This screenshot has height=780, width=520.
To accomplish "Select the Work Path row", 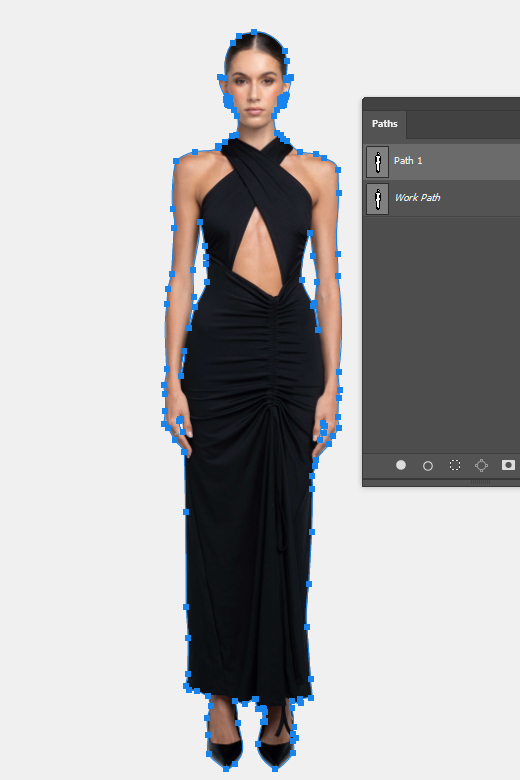I will click(x=442, y=198).
